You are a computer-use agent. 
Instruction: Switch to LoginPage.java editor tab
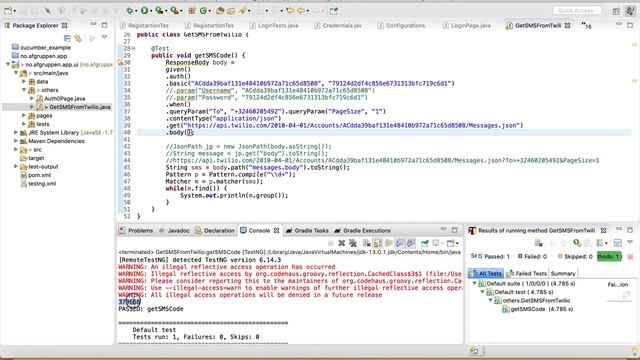pyautogui.click(x=467, y=25)
